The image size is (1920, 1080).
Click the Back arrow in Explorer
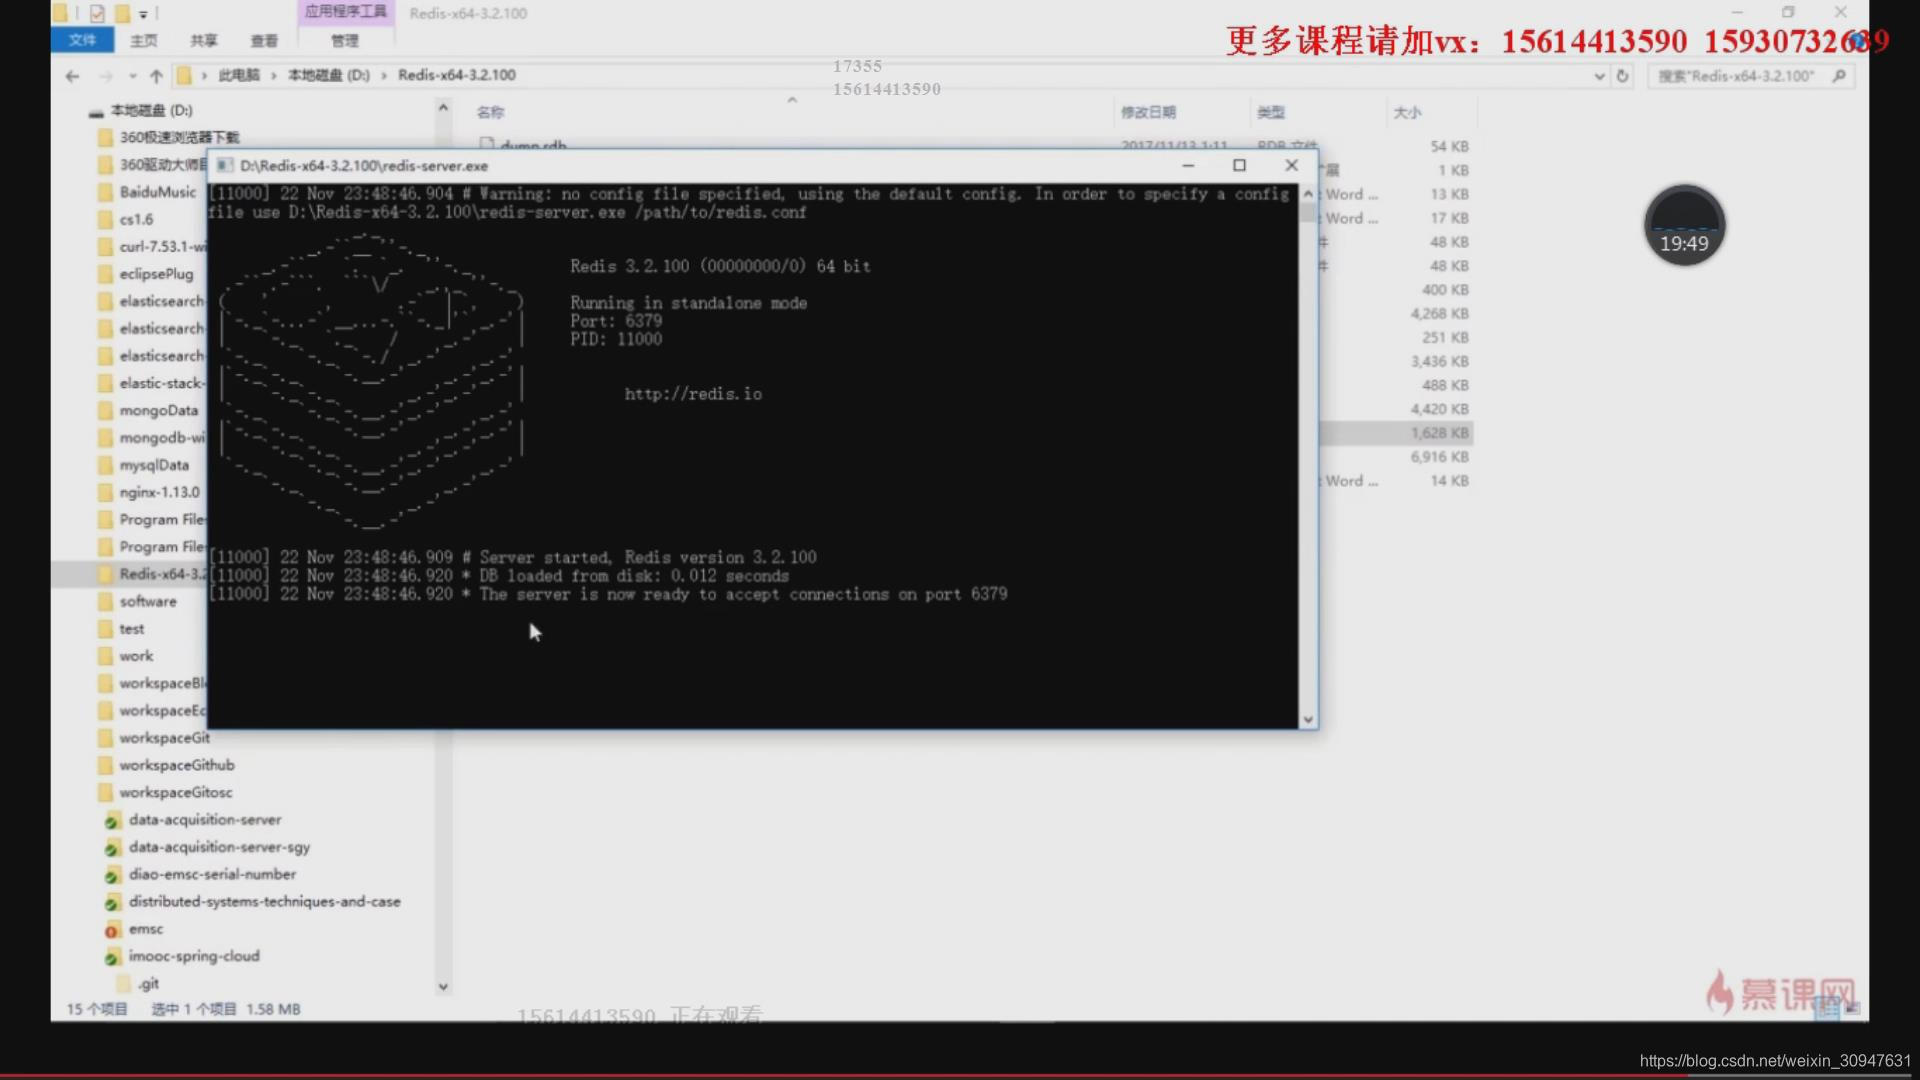click(72, 76)
